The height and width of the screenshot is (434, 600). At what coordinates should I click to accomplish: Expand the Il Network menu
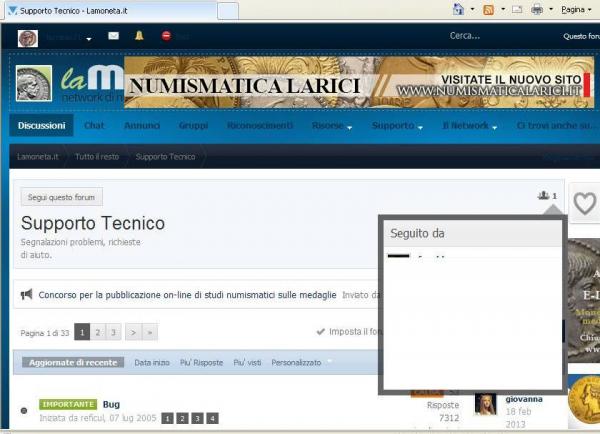click(x=469, y=126)
